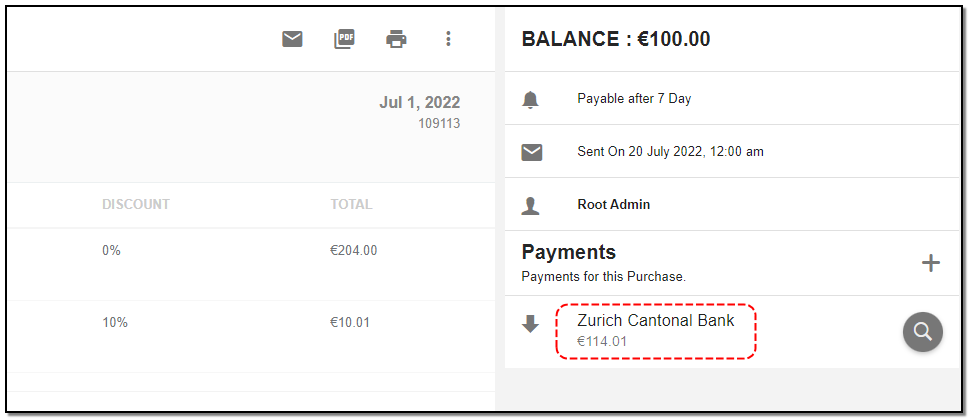Open the Zurich Cantonal Bank payment entry
Viewport: 969px width, 419px height.
click(x=655, y=321)
